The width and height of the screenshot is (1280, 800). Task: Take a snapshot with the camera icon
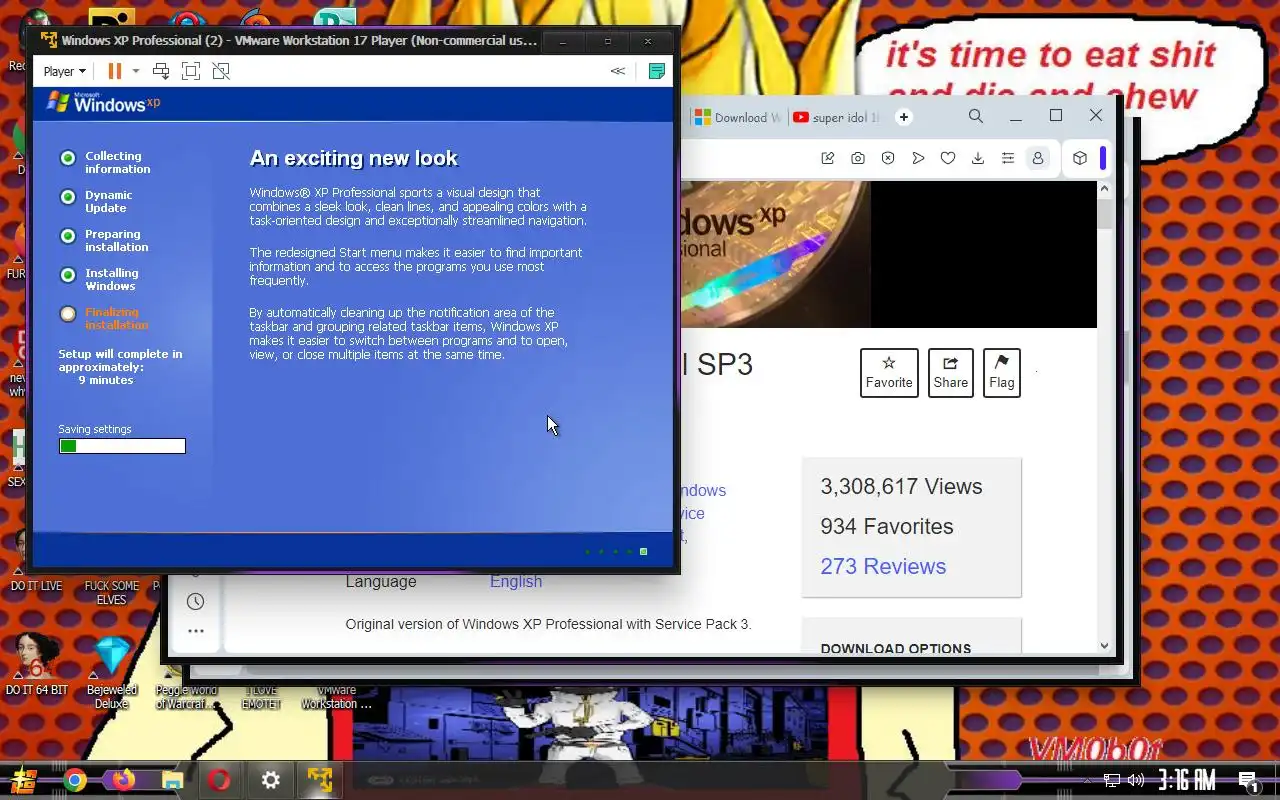click(858, 158)
